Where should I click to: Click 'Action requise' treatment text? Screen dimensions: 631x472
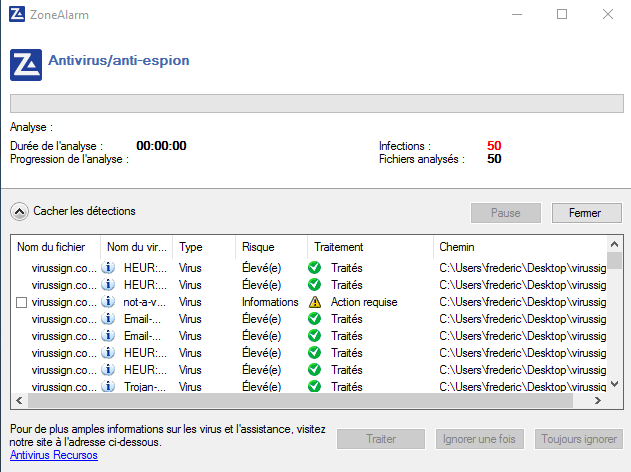coord(364,302)
